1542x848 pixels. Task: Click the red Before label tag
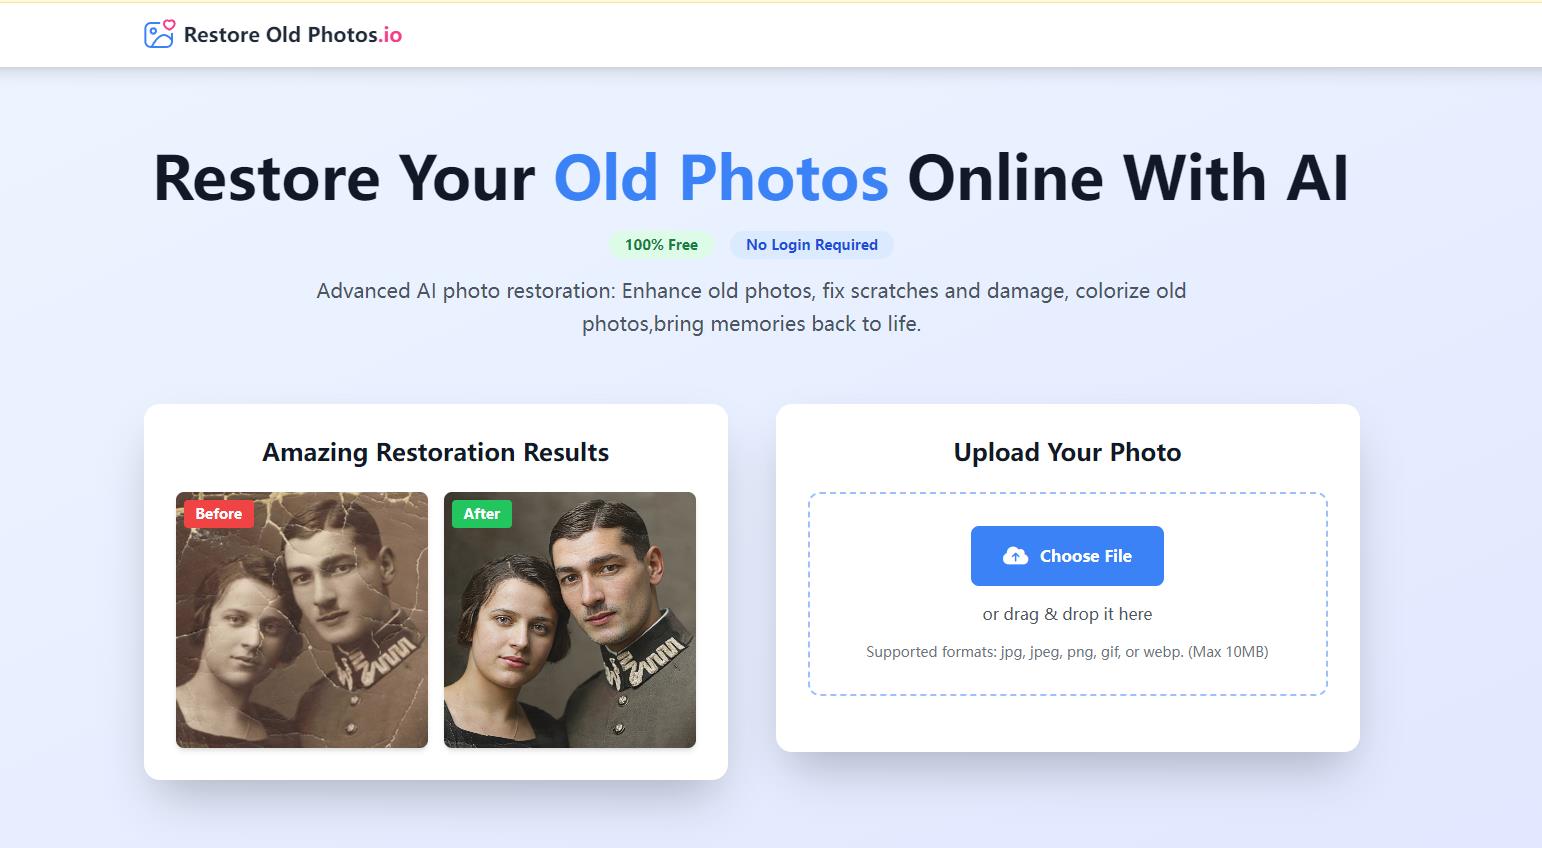point(219,514)
